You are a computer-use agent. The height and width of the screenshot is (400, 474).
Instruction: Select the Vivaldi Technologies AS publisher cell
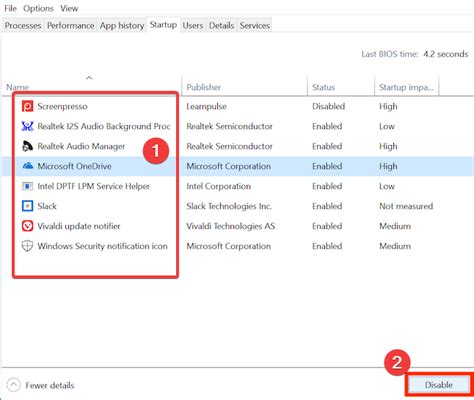tap(231, 226)
